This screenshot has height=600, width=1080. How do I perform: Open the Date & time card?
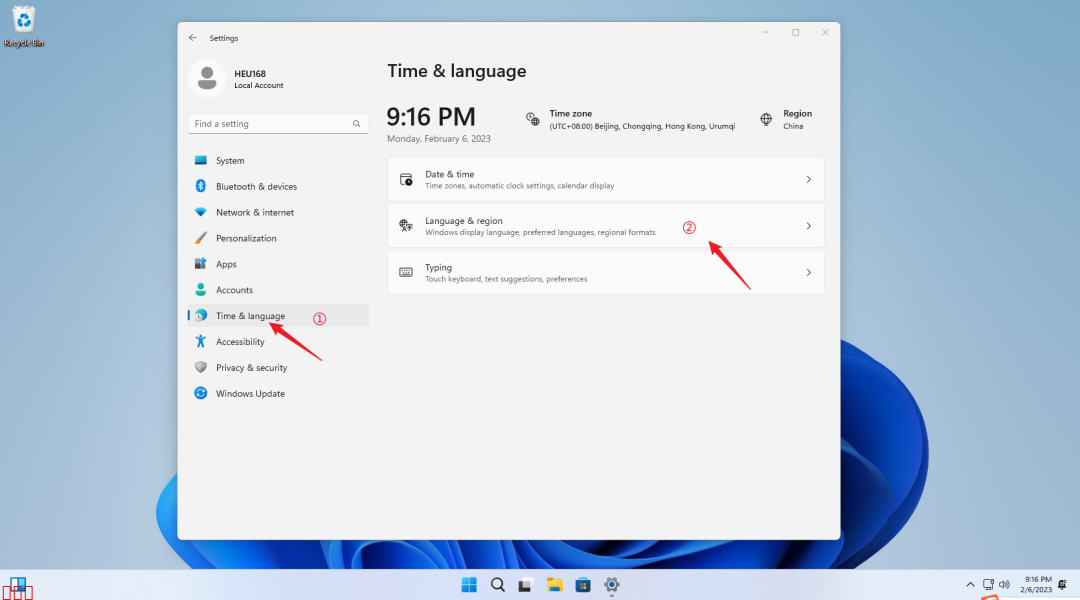[x=605, y=179]
